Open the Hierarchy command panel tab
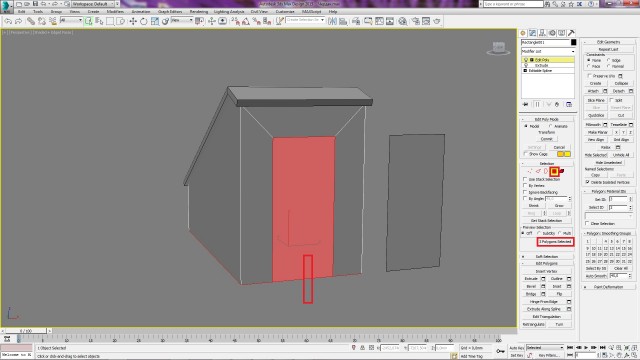Viewport: 640px width, 360px height. pos(542,33)
